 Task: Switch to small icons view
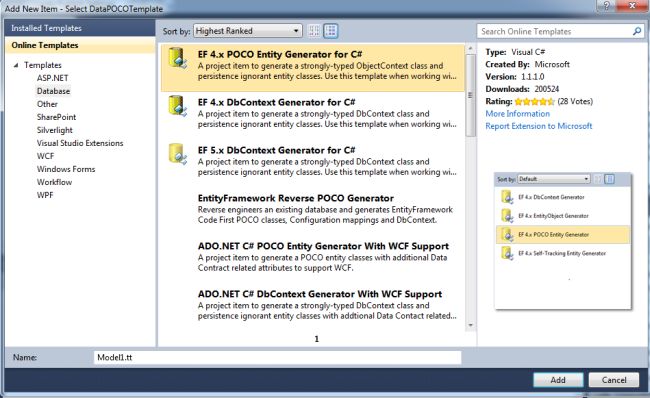[x=314, y=31]
